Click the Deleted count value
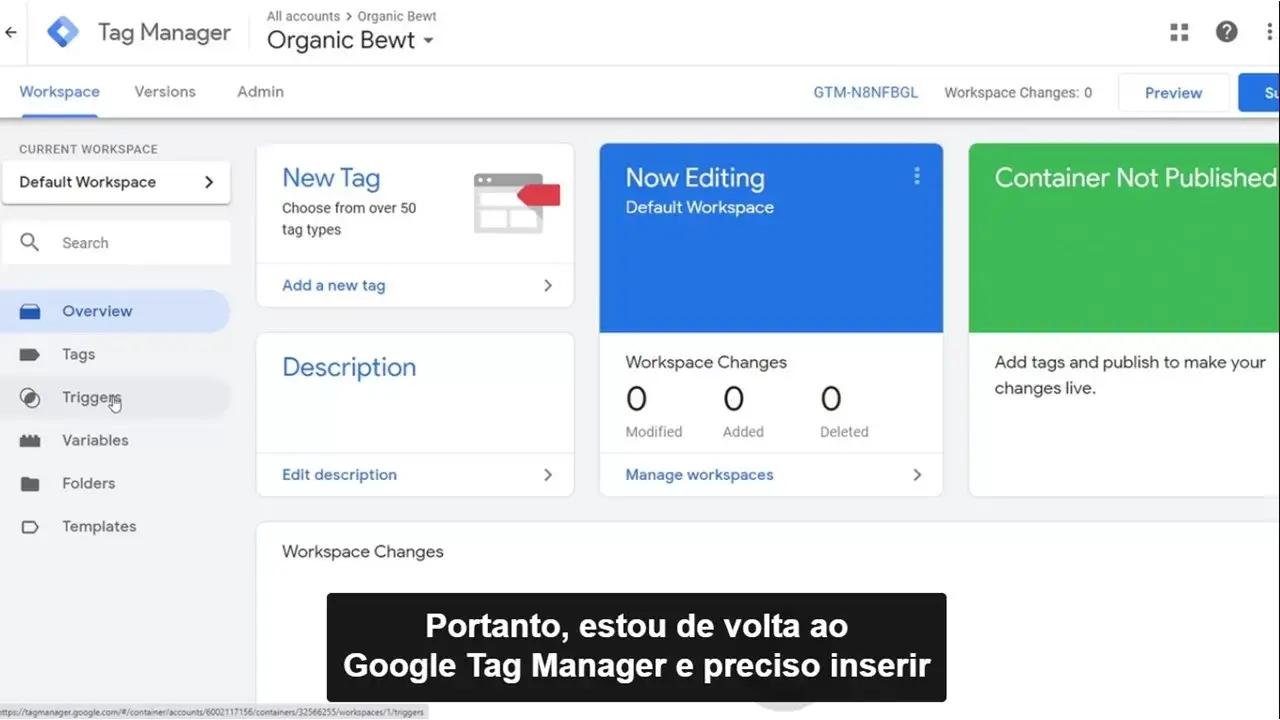1280x720 pixels. point(831,399)
